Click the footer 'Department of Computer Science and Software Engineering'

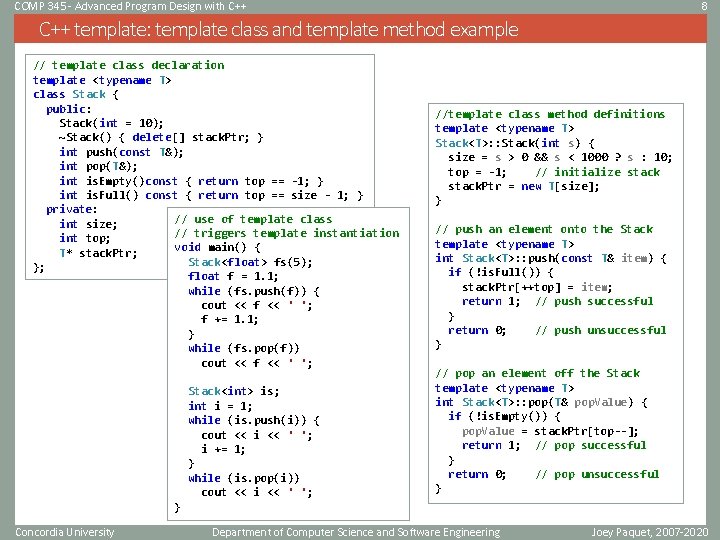pos(356,532)
